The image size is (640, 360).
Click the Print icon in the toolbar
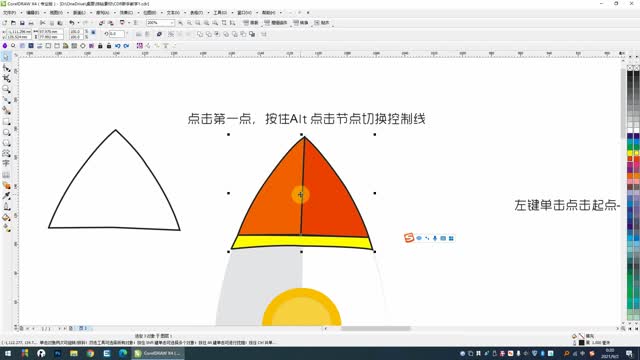pos(31,23)
